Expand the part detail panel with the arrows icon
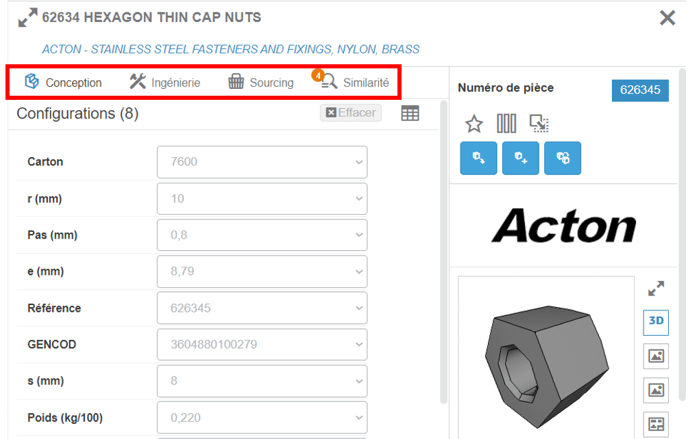 point(27,18)
